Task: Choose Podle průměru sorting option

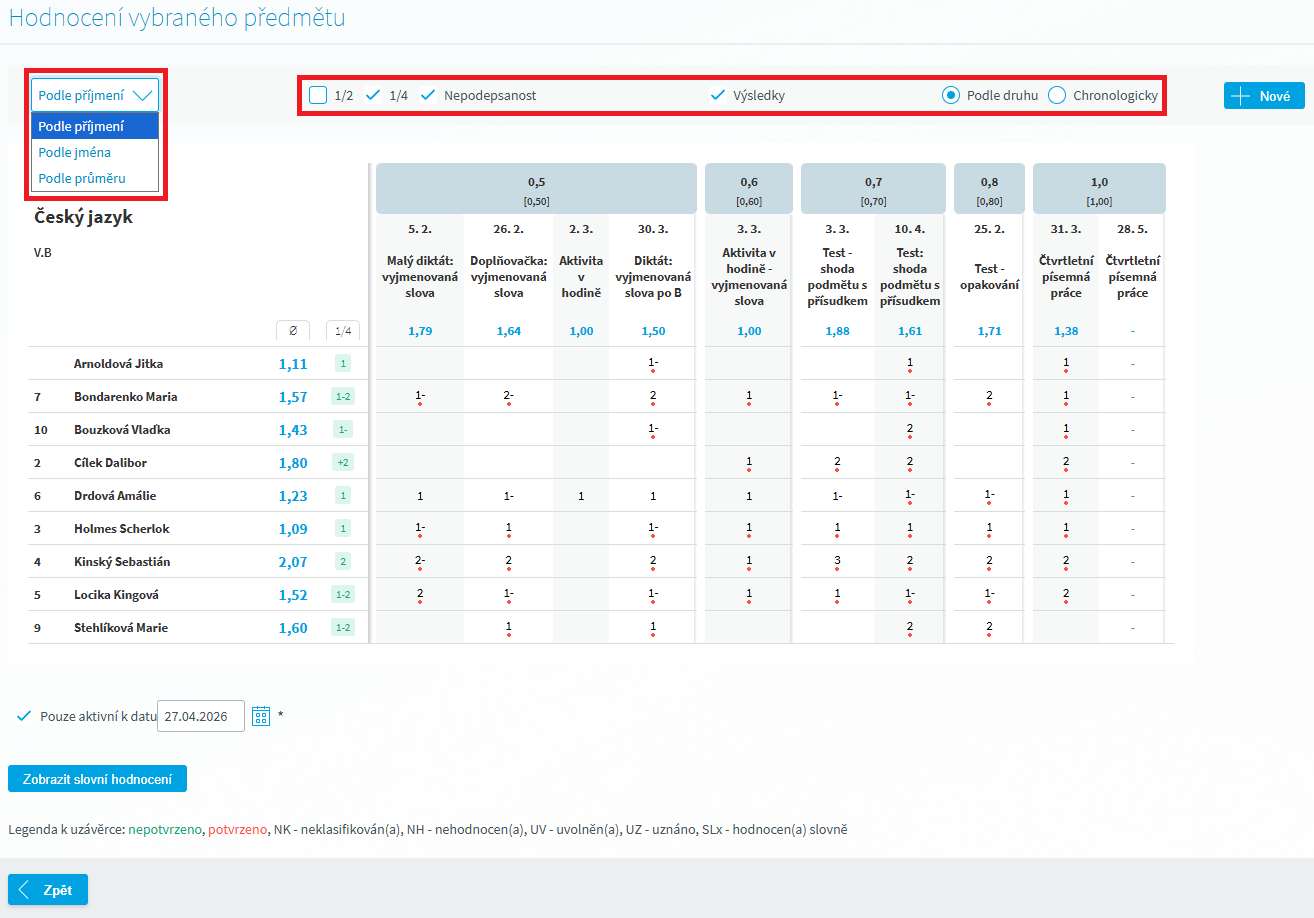Action: coord(82,179)
